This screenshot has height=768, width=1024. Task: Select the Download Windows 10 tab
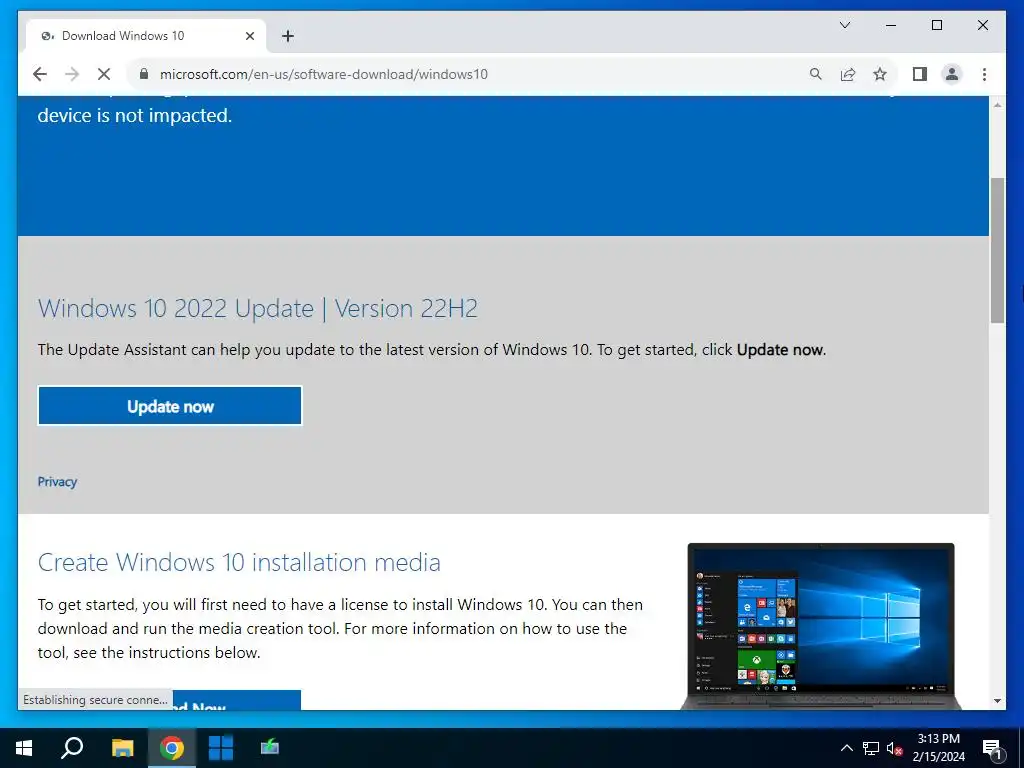coord(146,36)
